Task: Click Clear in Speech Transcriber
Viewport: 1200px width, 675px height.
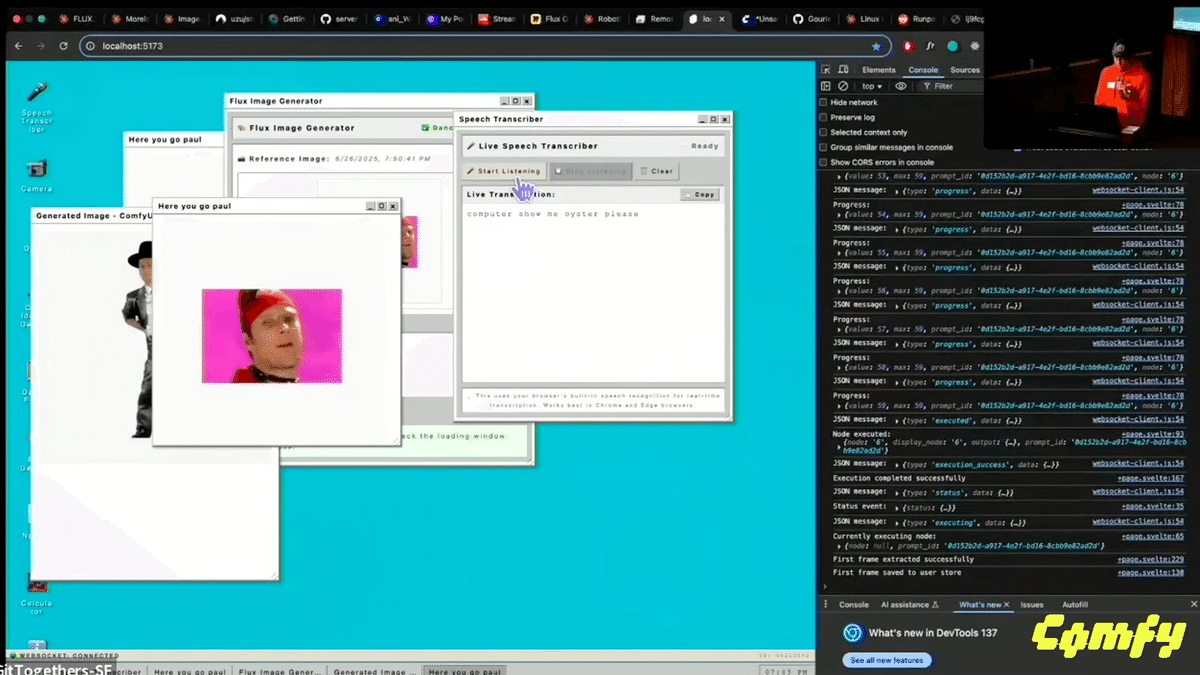Action: coord(657,171)
